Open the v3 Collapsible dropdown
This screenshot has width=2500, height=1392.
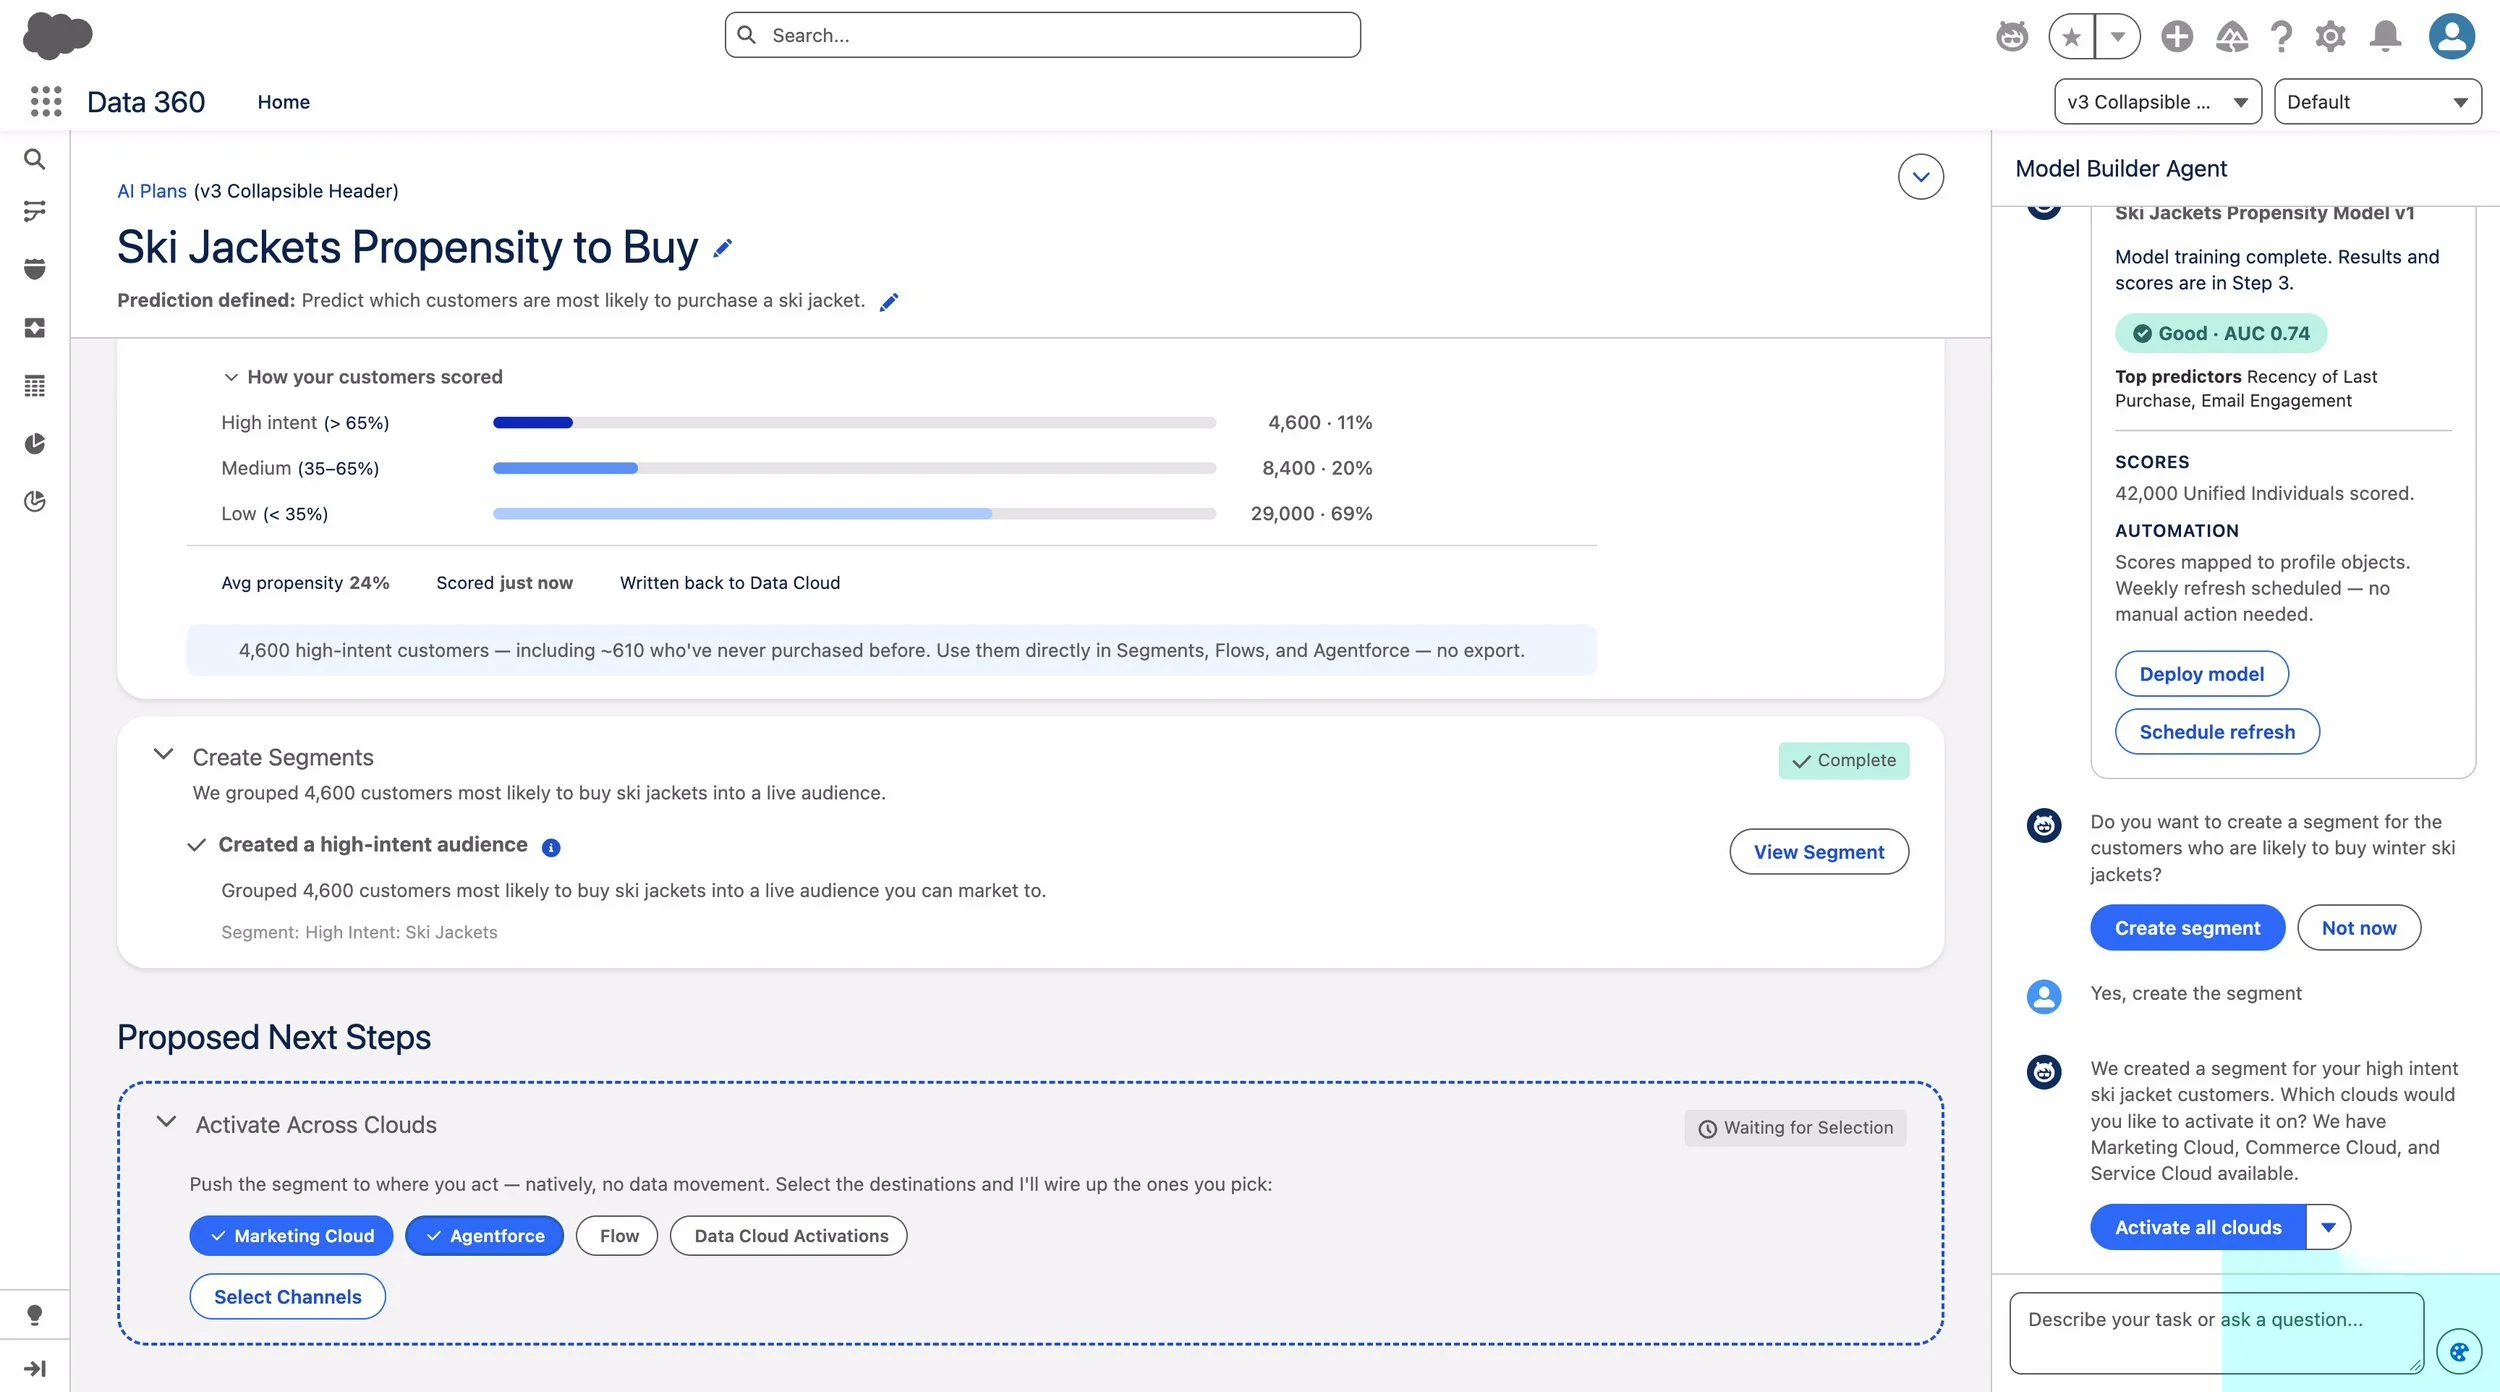(2158, 102)
